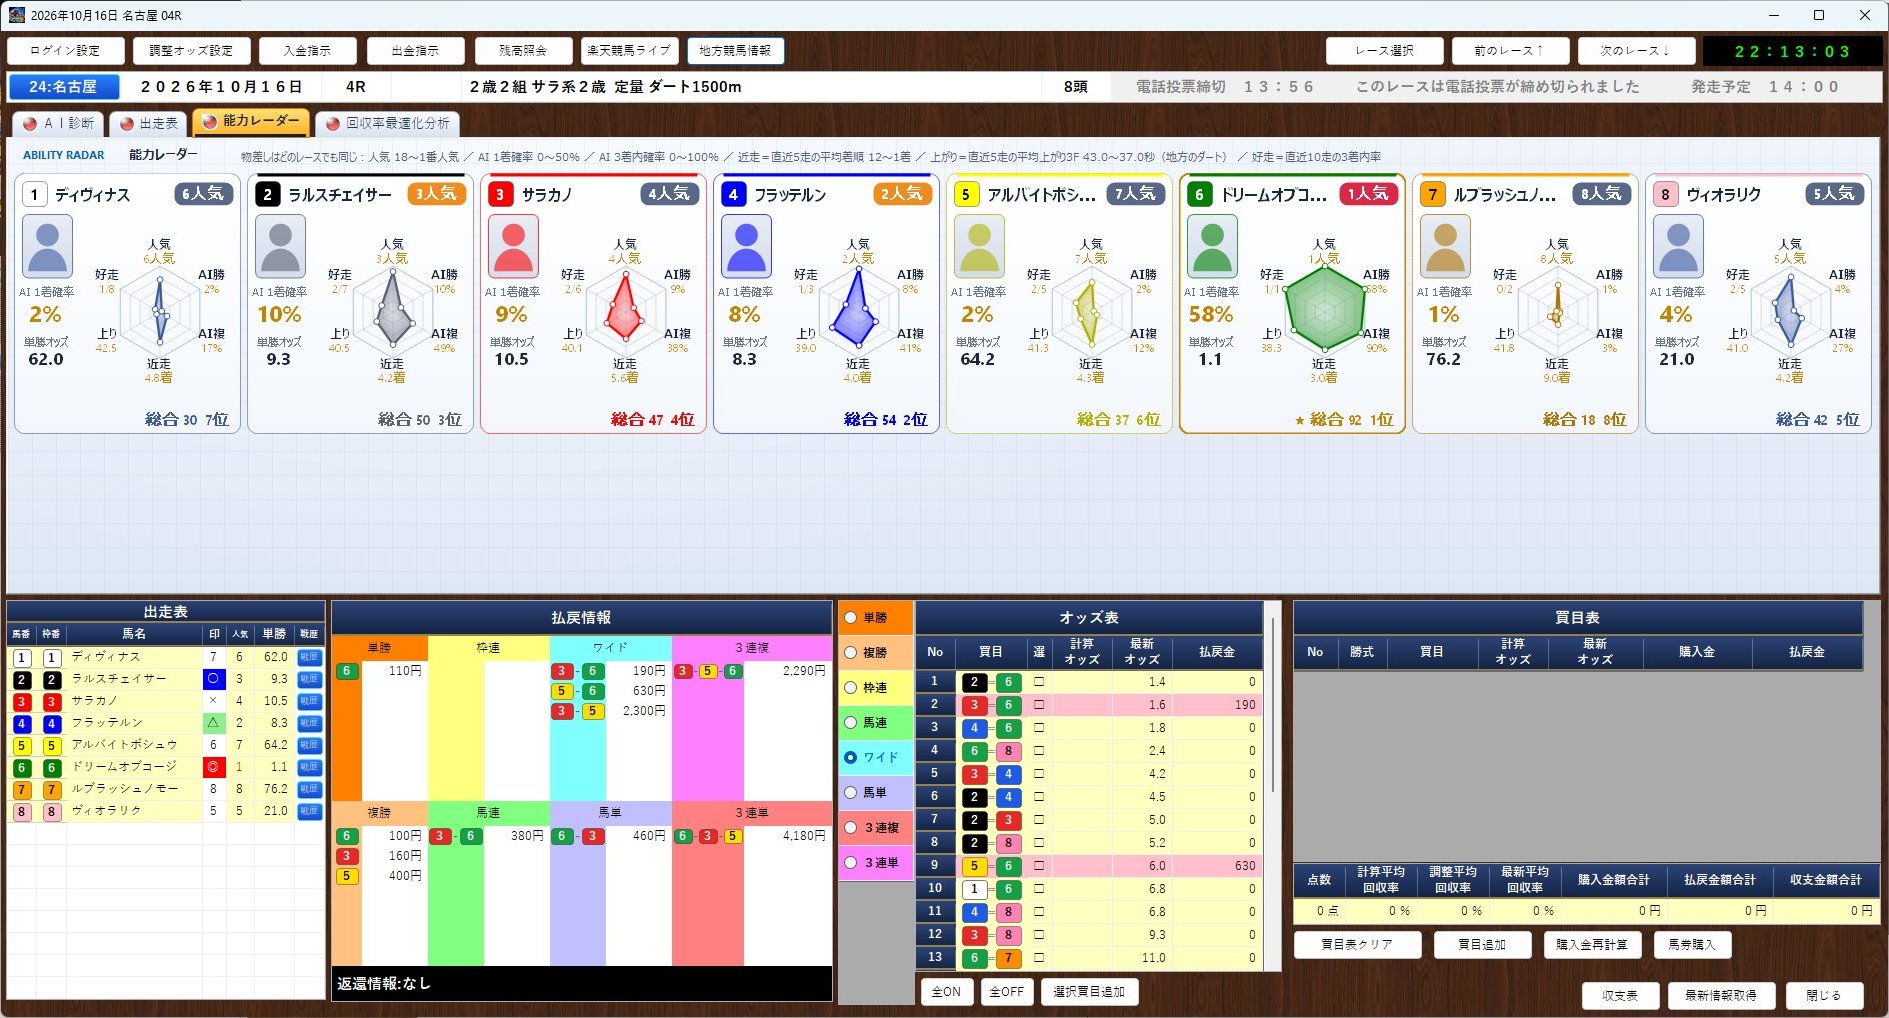Check the 選 box for odds row 1
1889x1018 pixels.
point(1039,682)
